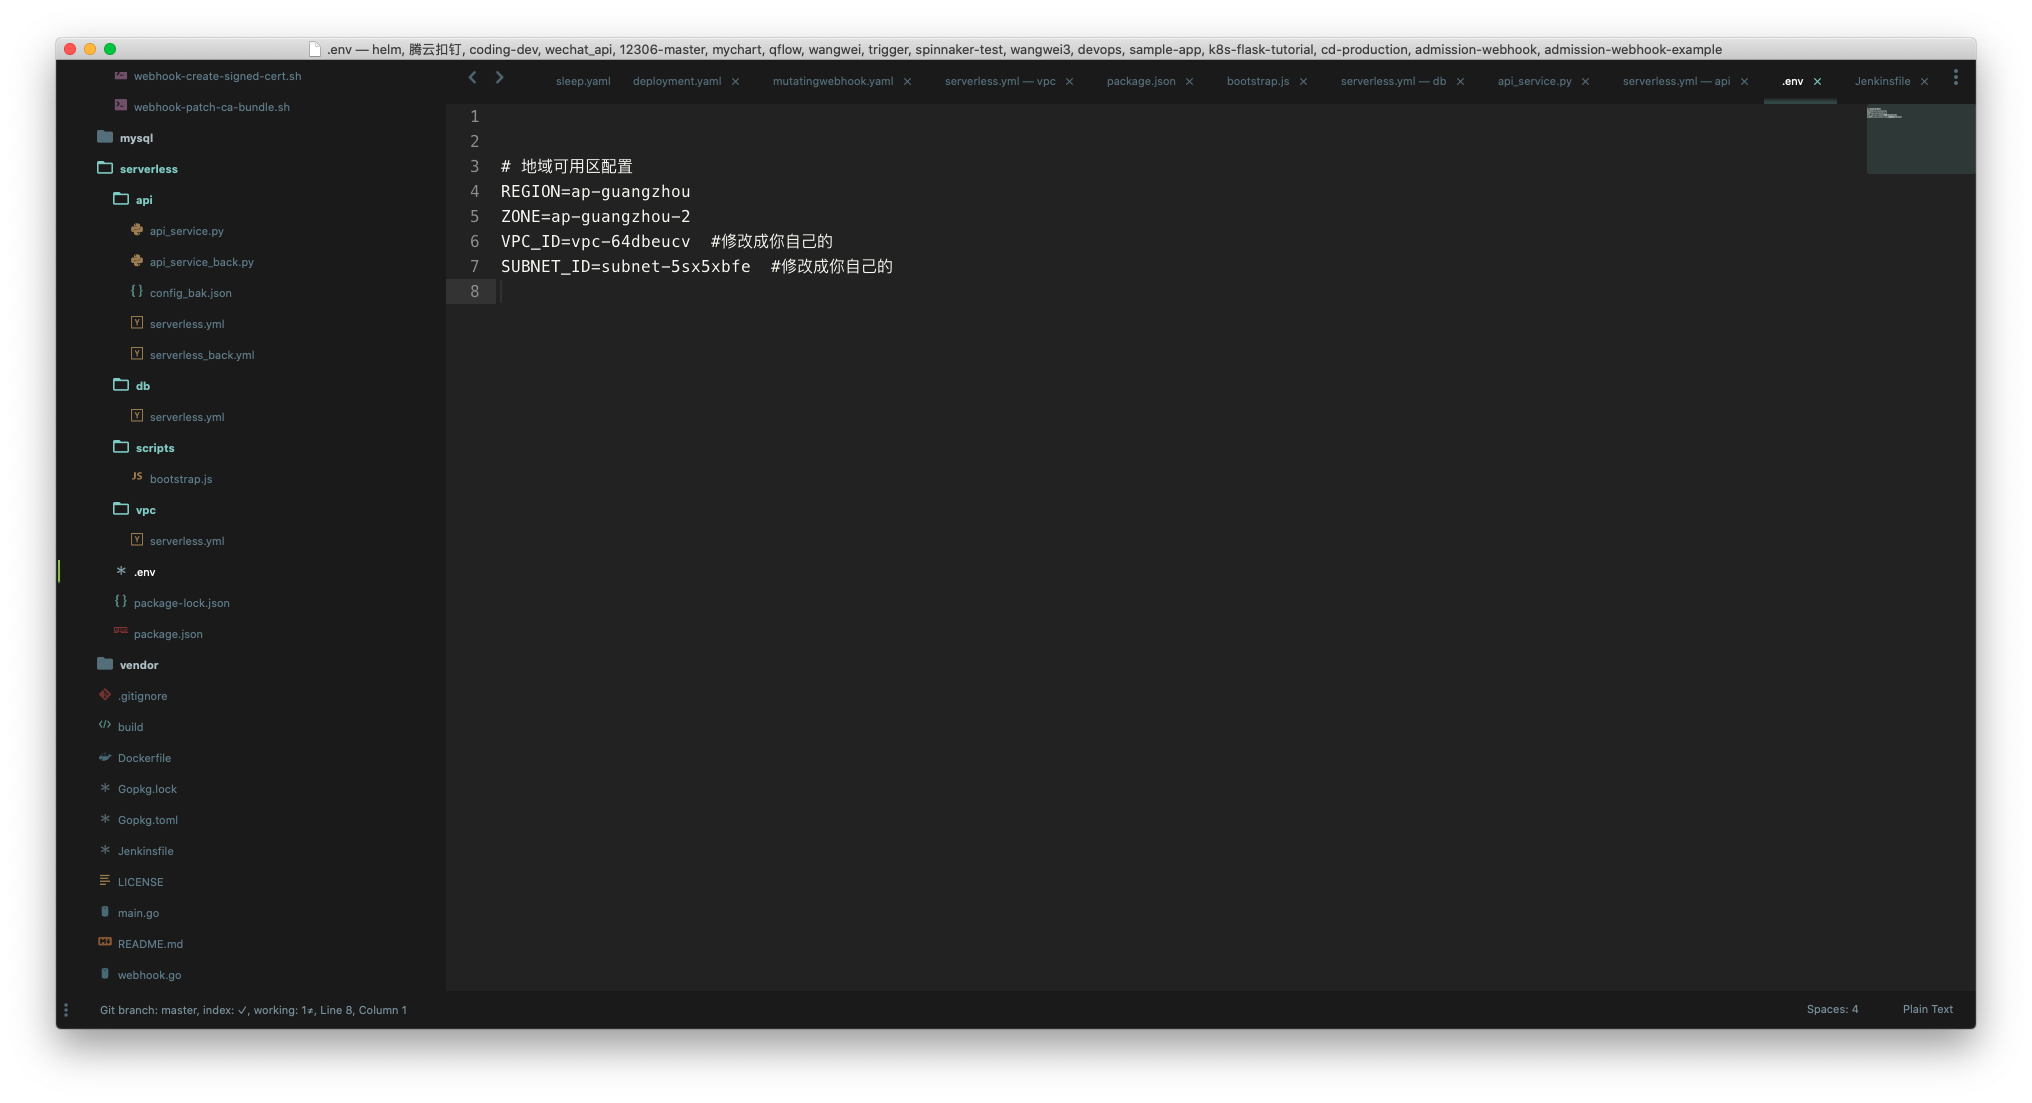Close the .env tab
The width and height of the screenshot is (2032, 1103).
1817,82
